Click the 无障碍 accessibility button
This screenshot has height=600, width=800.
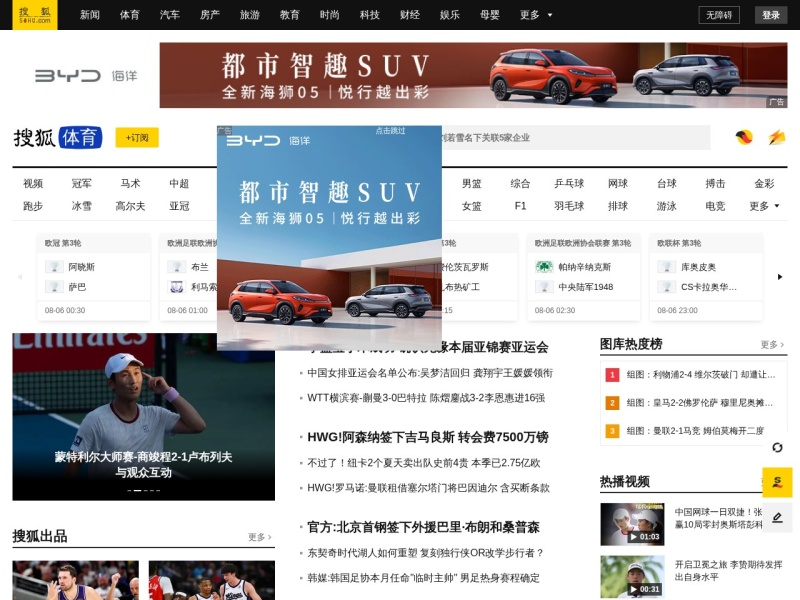(719, 15)
